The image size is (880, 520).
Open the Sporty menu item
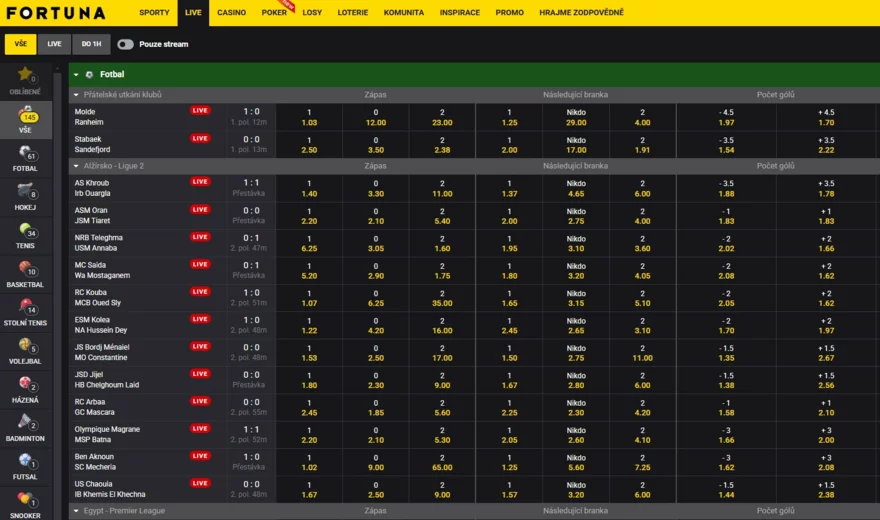[x=154, y=12]
